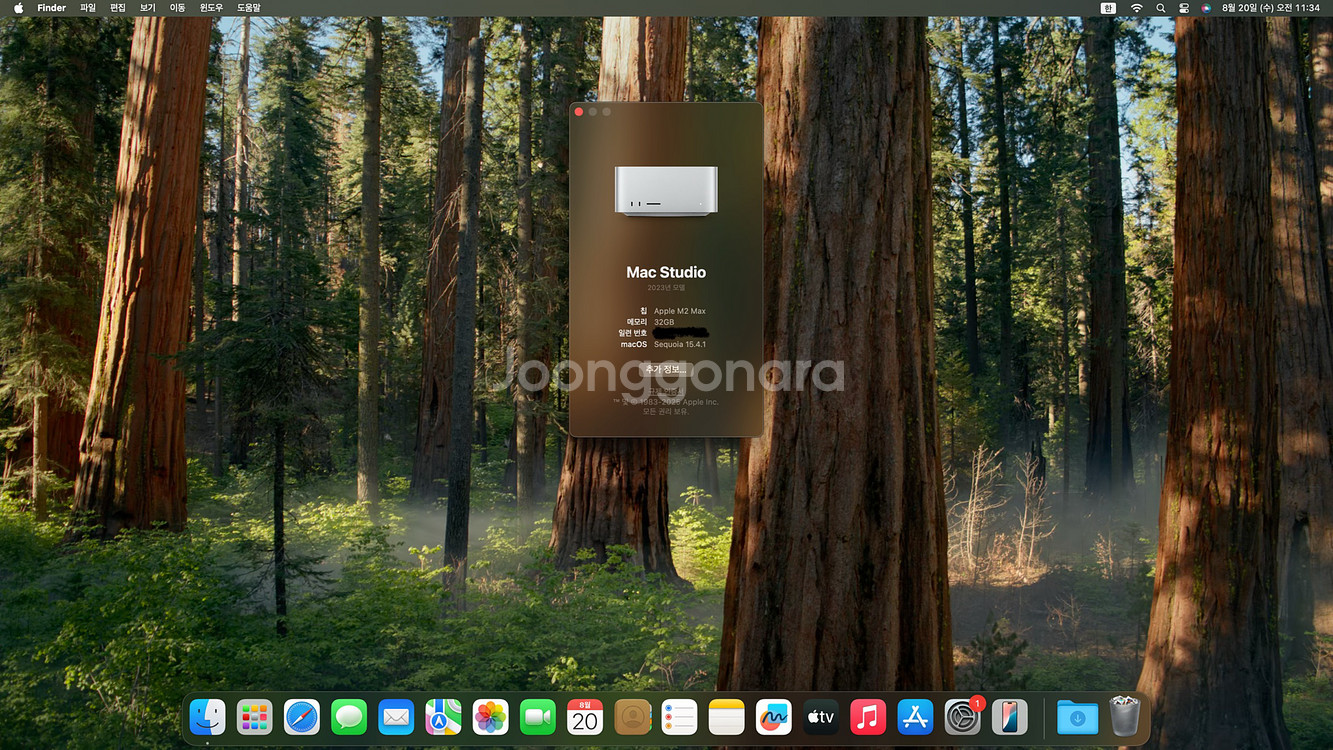Launch Reminders from the Dock

(679, 717)
